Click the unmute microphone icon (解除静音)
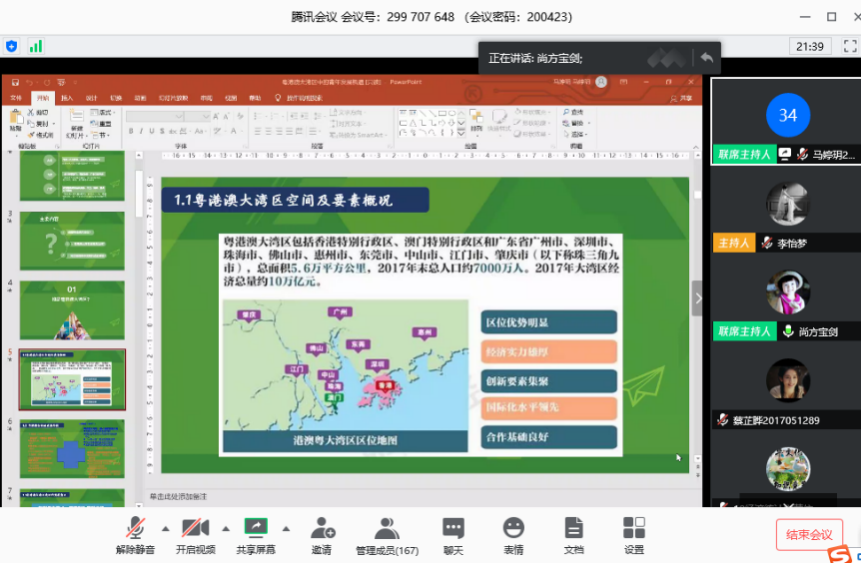 135,528
